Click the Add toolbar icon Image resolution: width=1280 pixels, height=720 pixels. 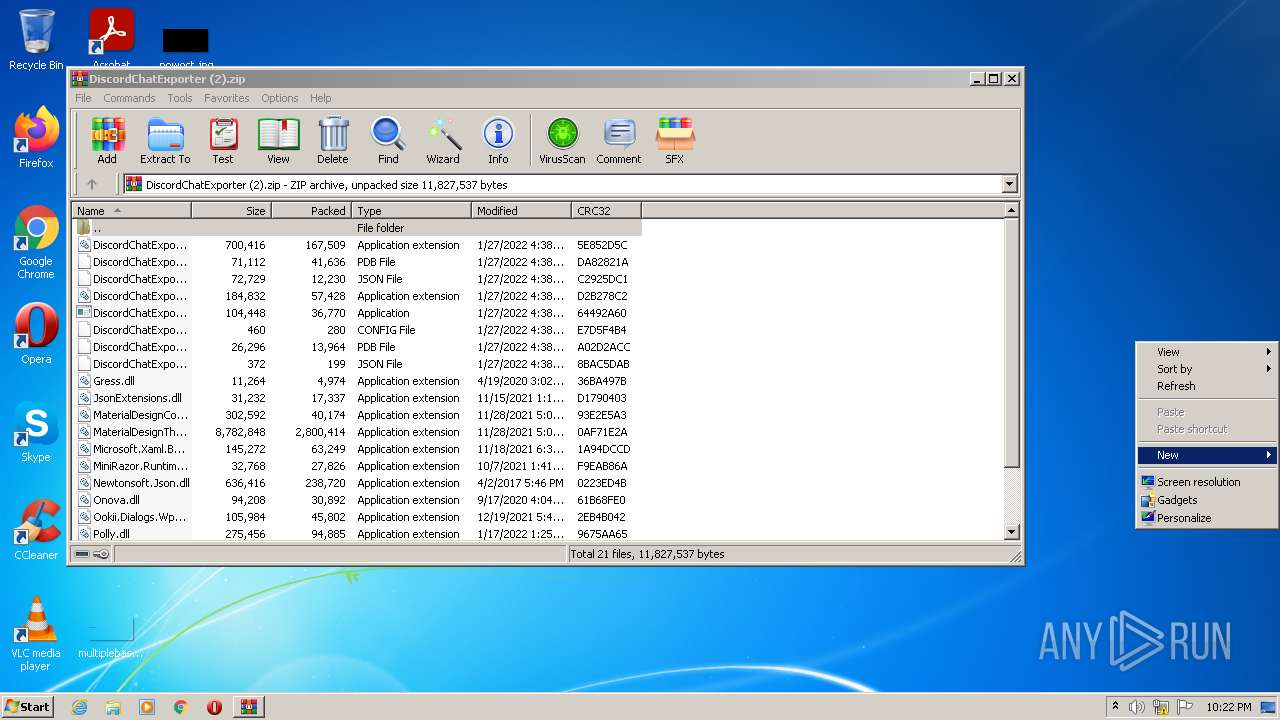[107, 140]
